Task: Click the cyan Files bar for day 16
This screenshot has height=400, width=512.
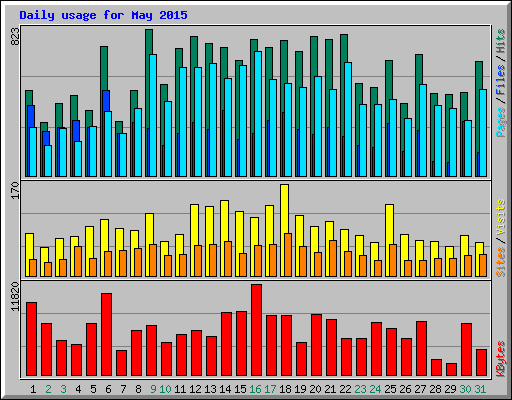Action: [x=258, y=114]
